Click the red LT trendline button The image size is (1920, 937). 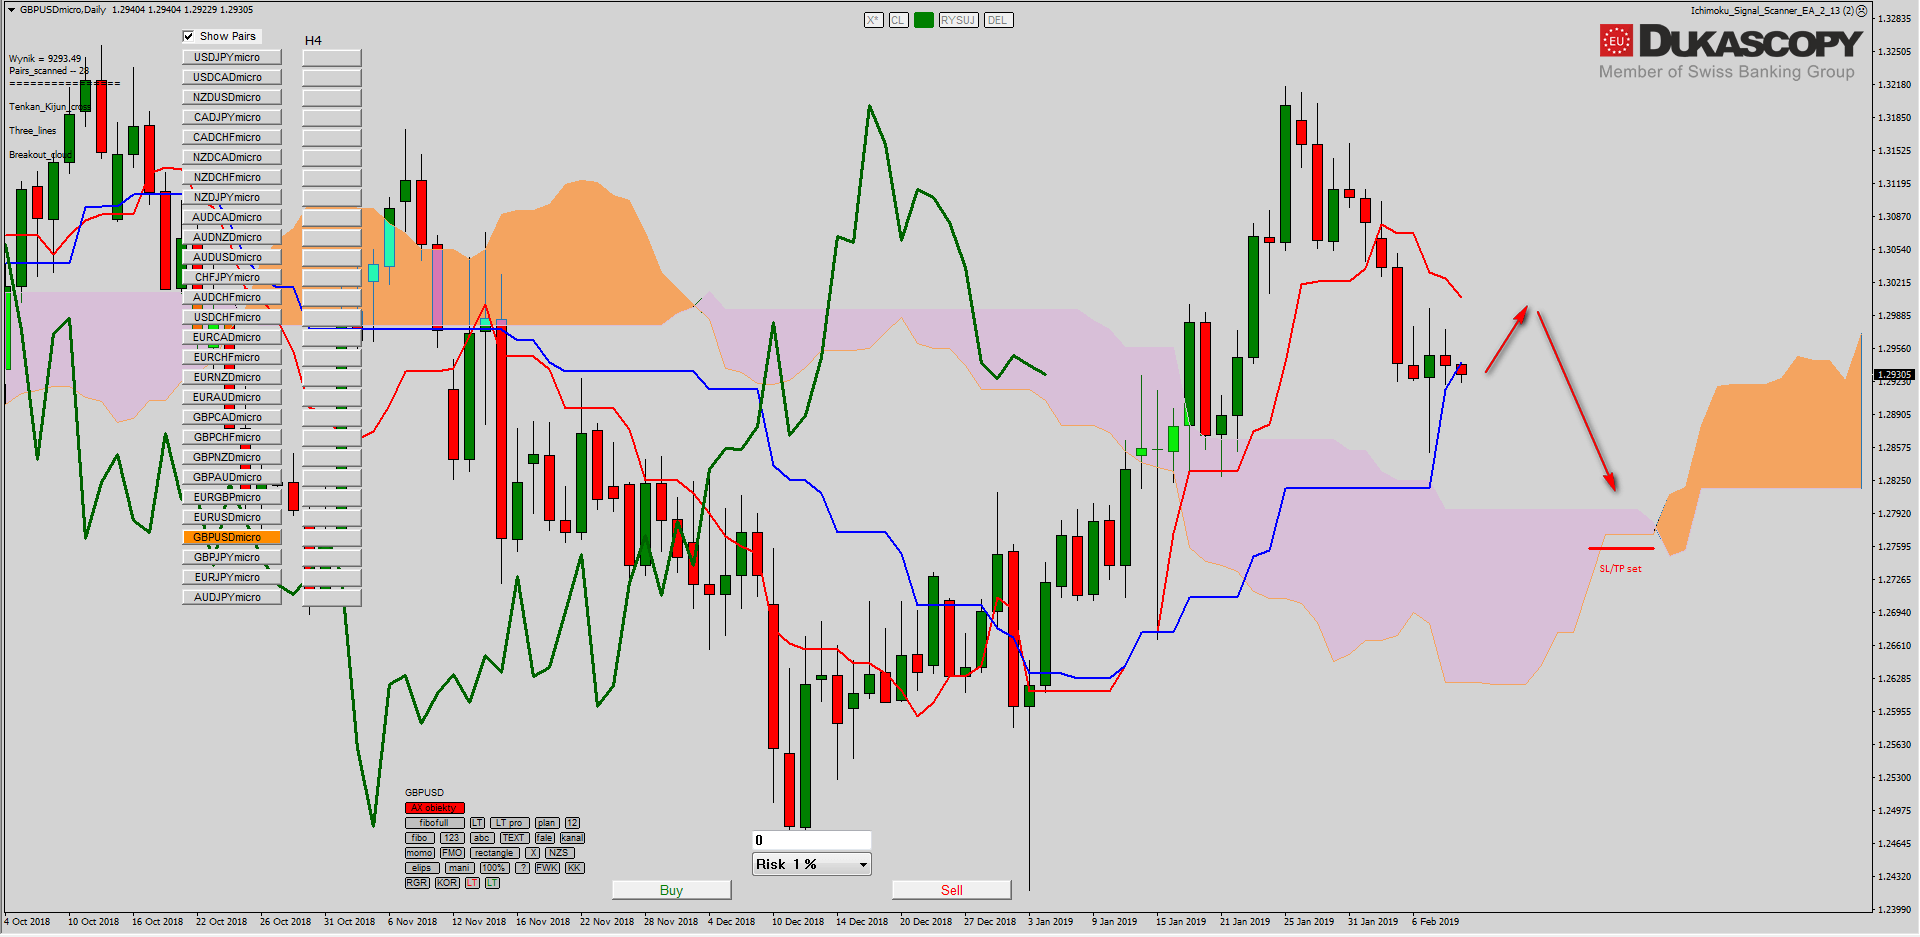pos(472,883)
